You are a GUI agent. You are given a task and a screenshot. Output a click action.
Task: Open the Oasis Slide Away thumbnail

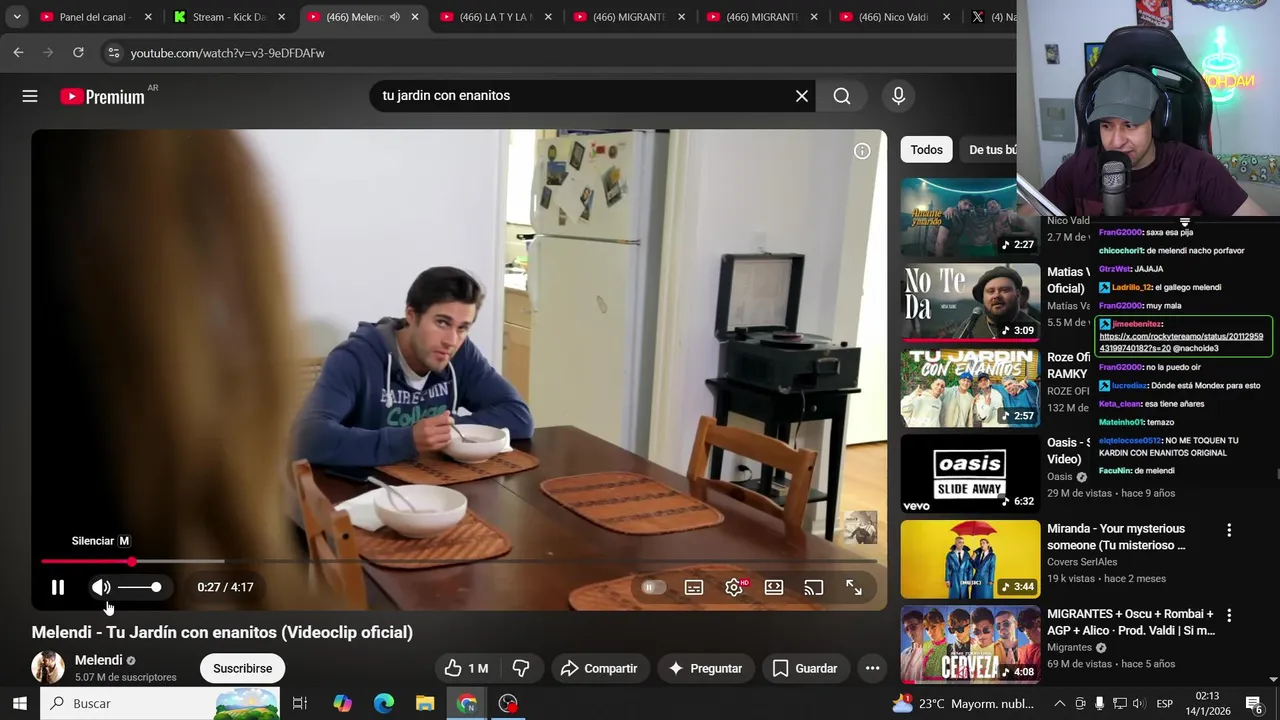(970, 474)
